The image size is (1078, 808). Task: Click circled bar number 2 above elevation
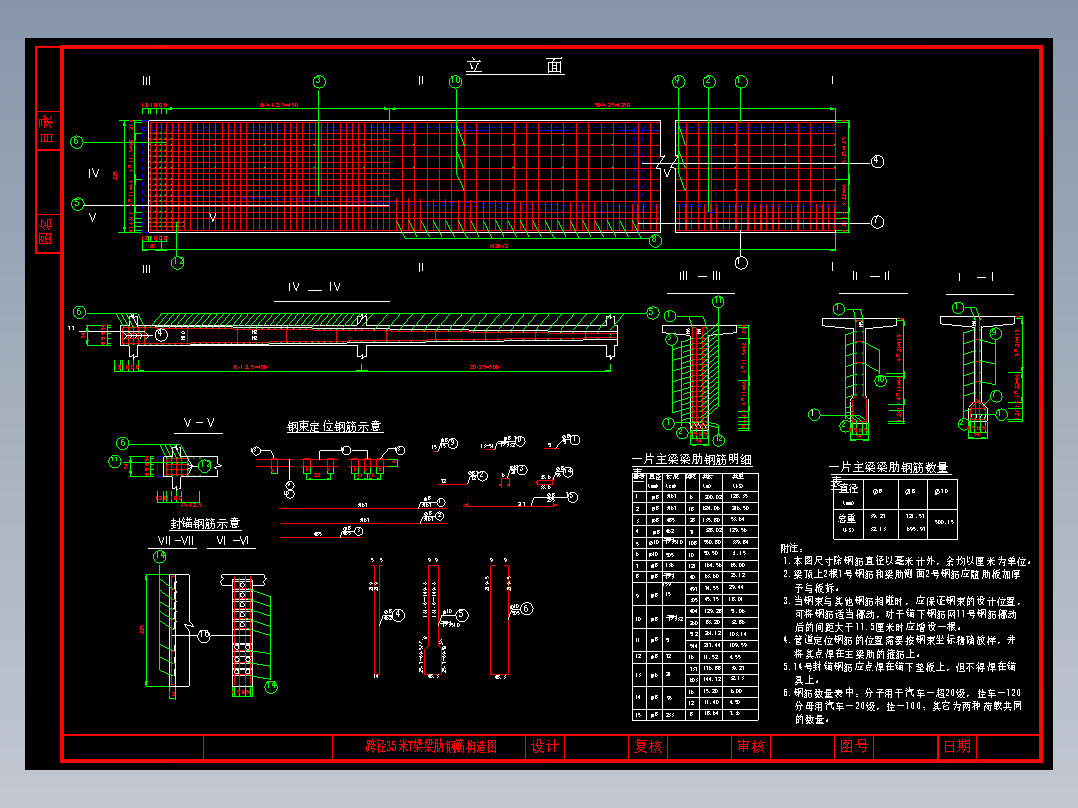709,82
